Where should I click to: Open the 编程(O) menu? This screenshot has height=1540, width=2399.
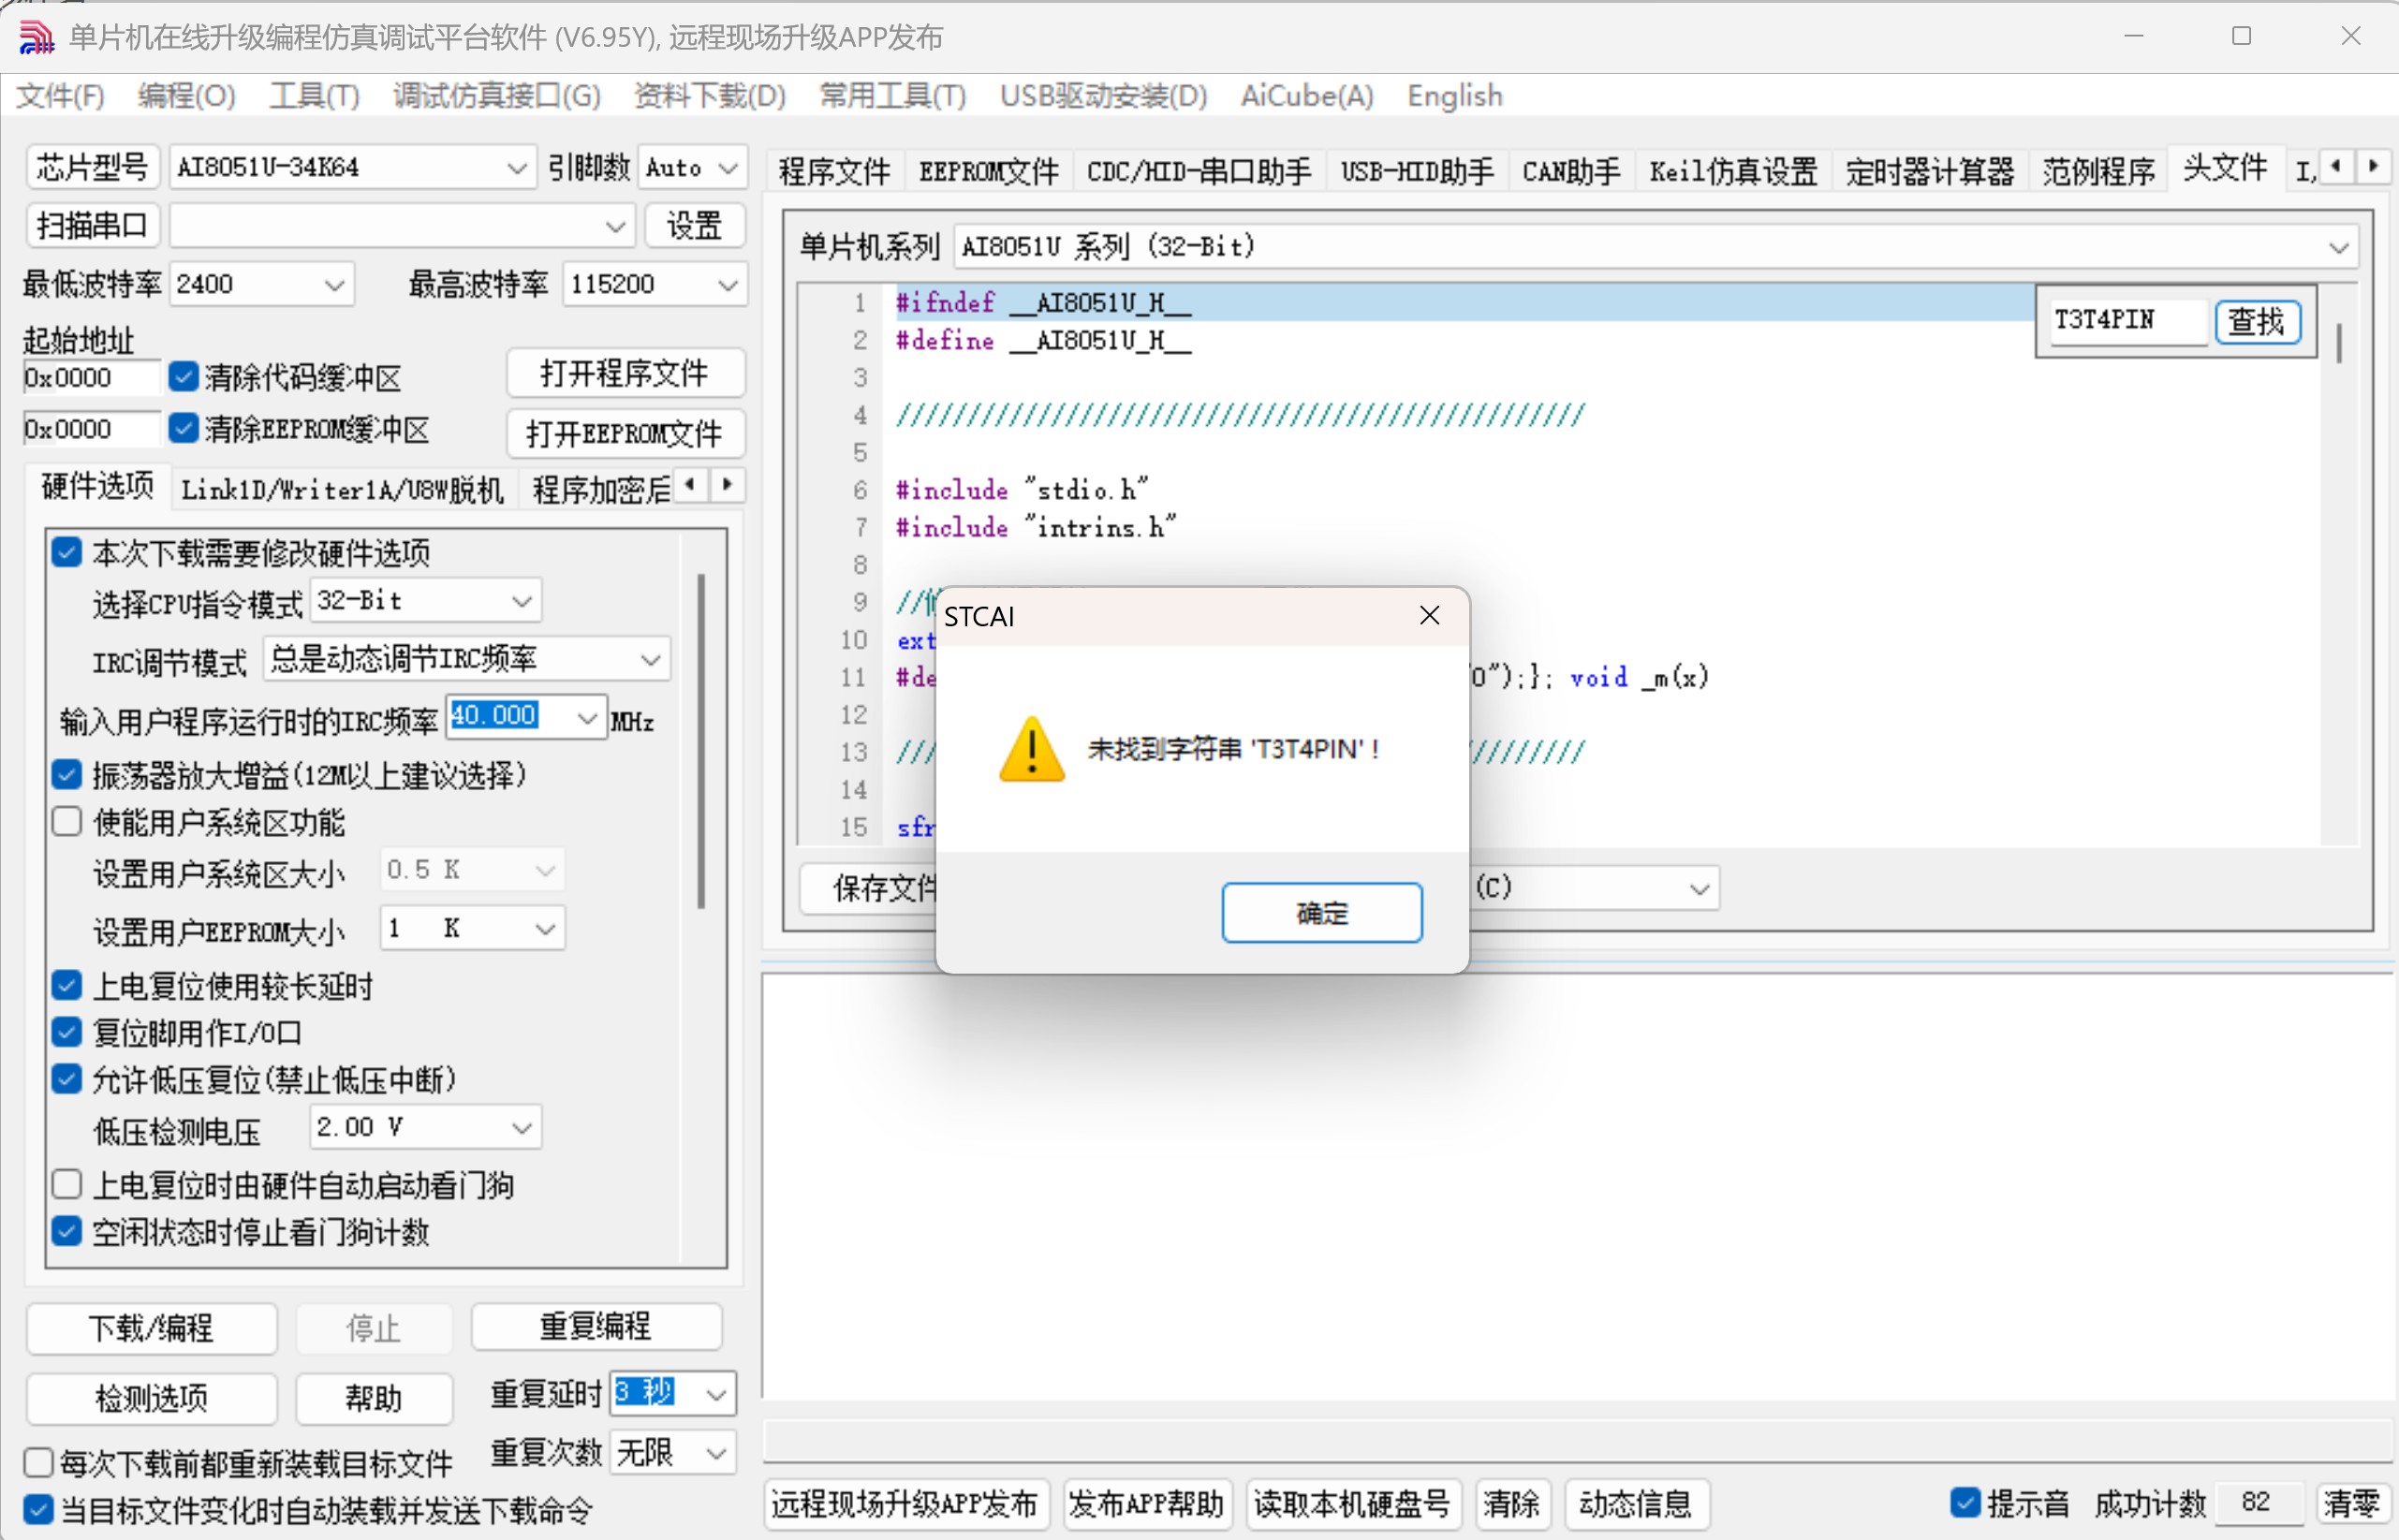point(186,96)
